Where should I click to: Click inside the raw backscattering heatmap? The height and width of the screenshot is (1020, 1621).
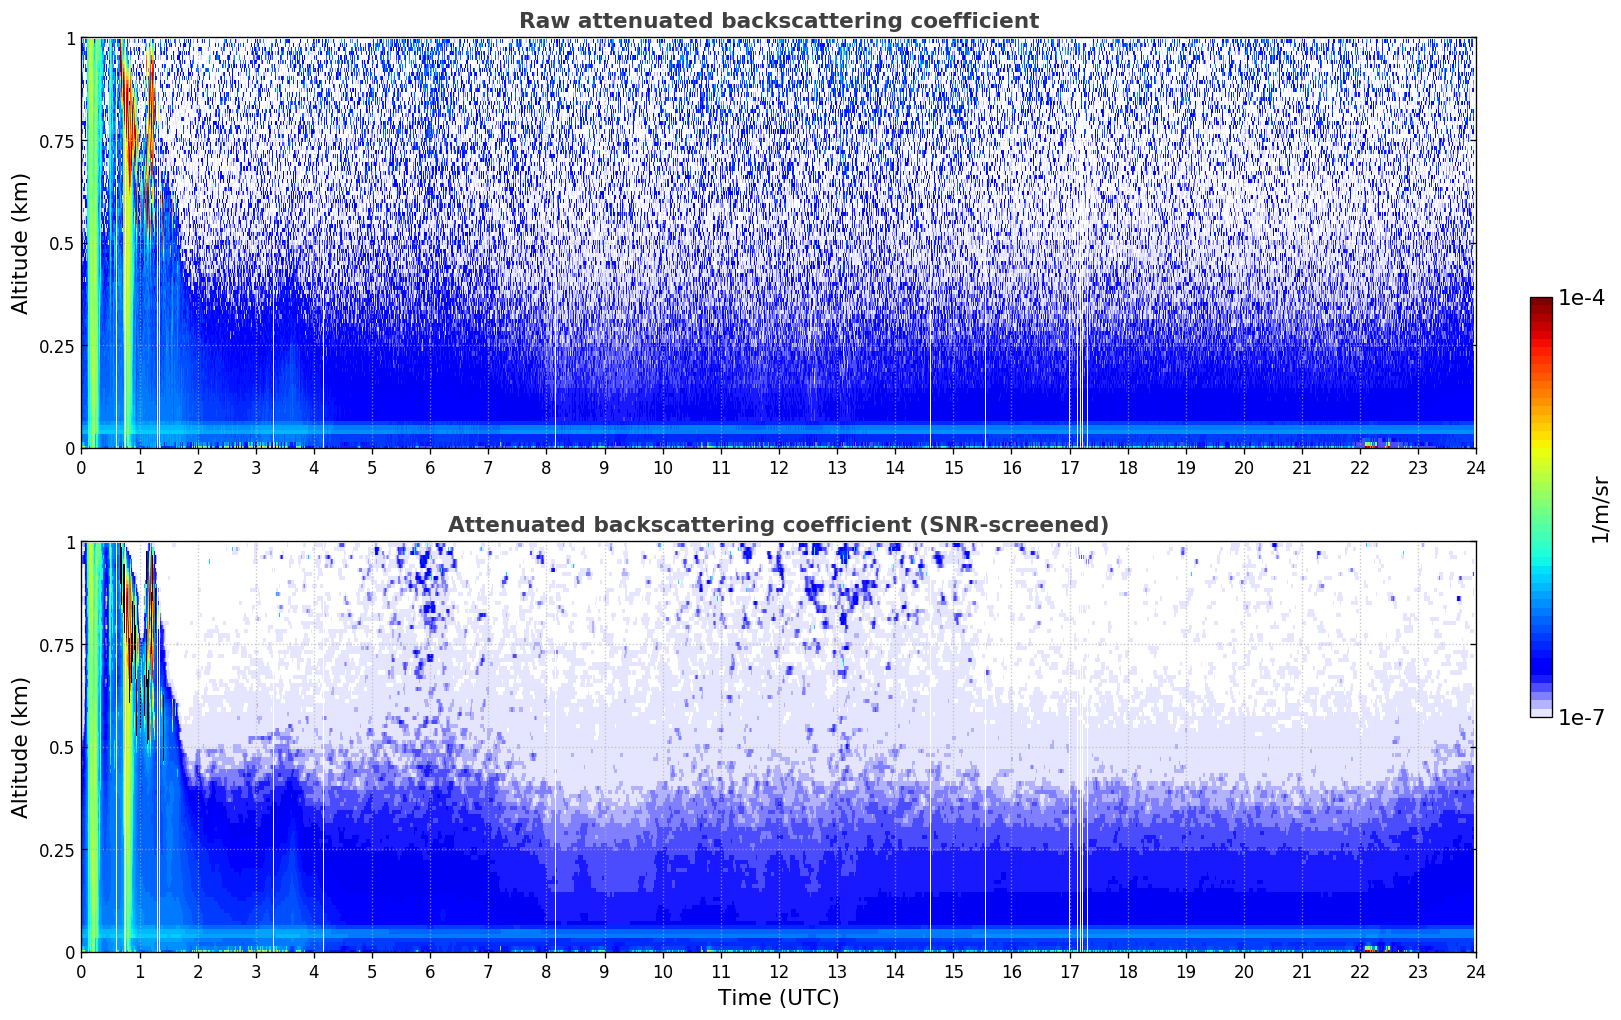(x=778, y=243)
